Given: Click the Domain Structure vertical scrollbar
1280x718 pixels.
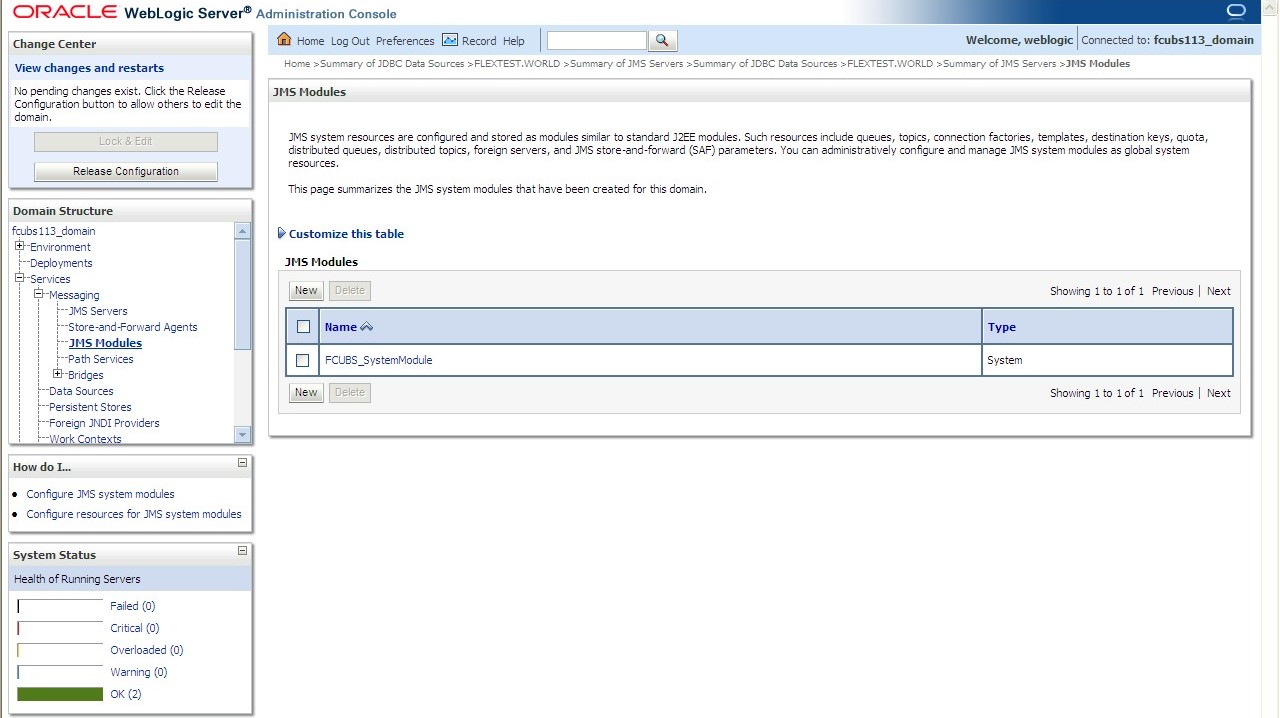Looking at the screenshot, I should click(242, 334).
